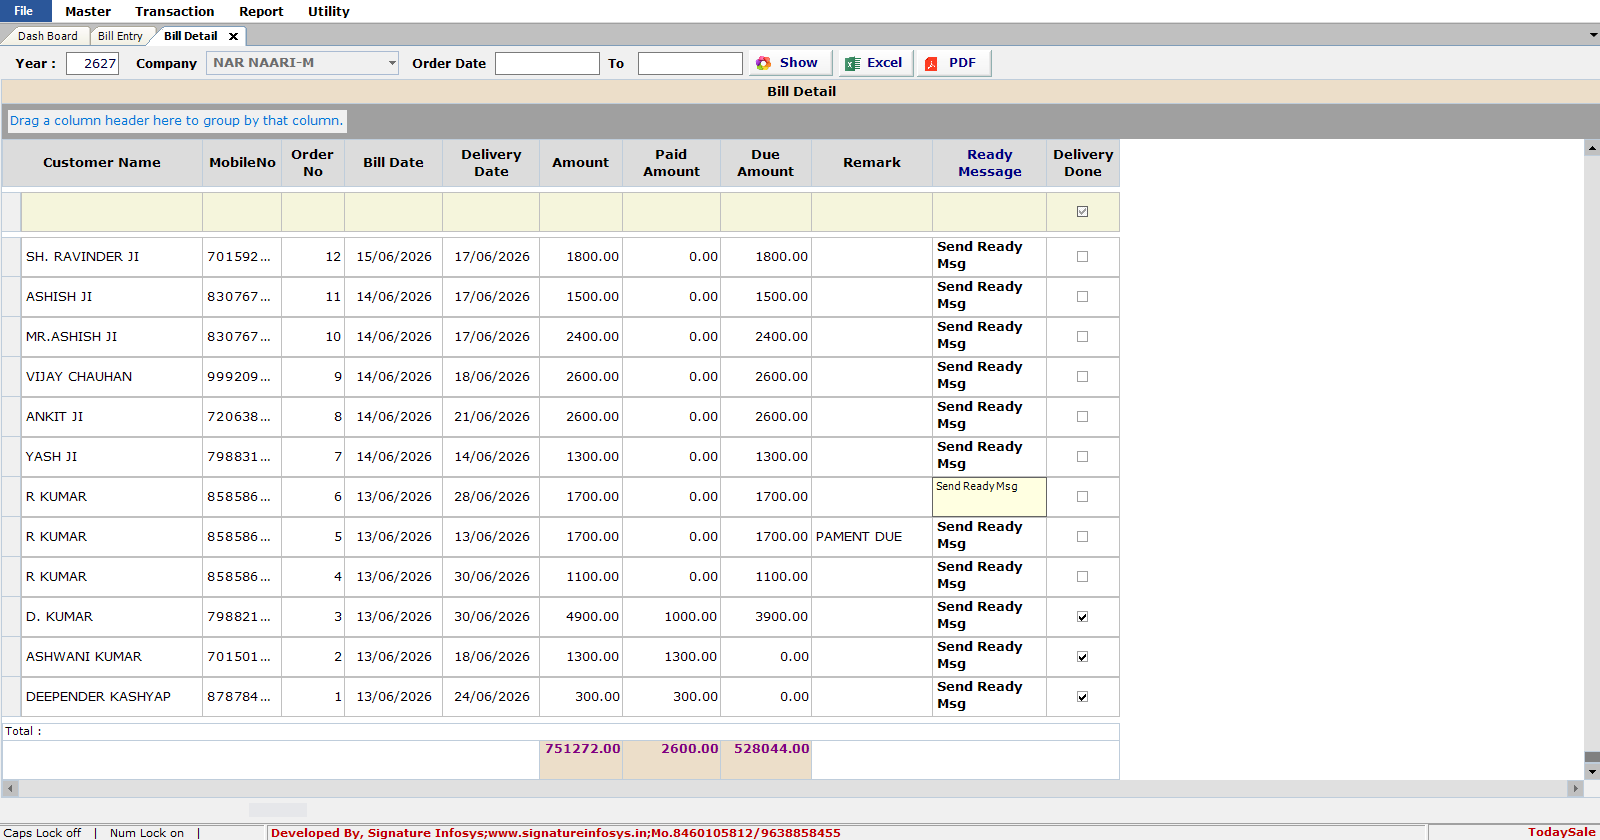Click the vertical scrollbar up arrow

pyautogui.click(x=1592, y=148)
